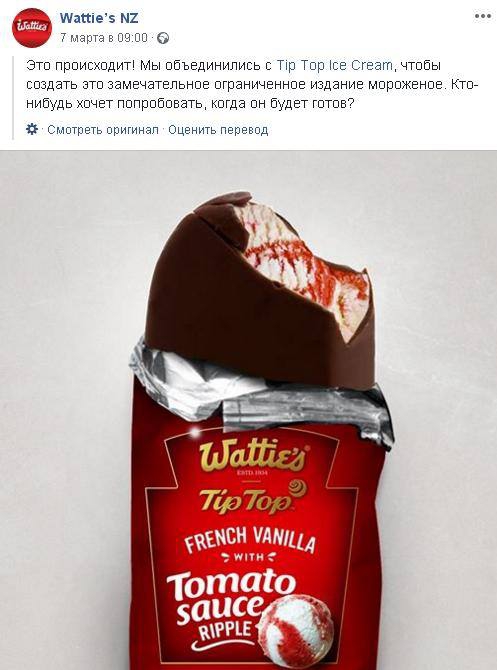The height and width of the screenshot is (670, 497).
Task: Open translation settings gear icon
Action: [x=32, y=129]
